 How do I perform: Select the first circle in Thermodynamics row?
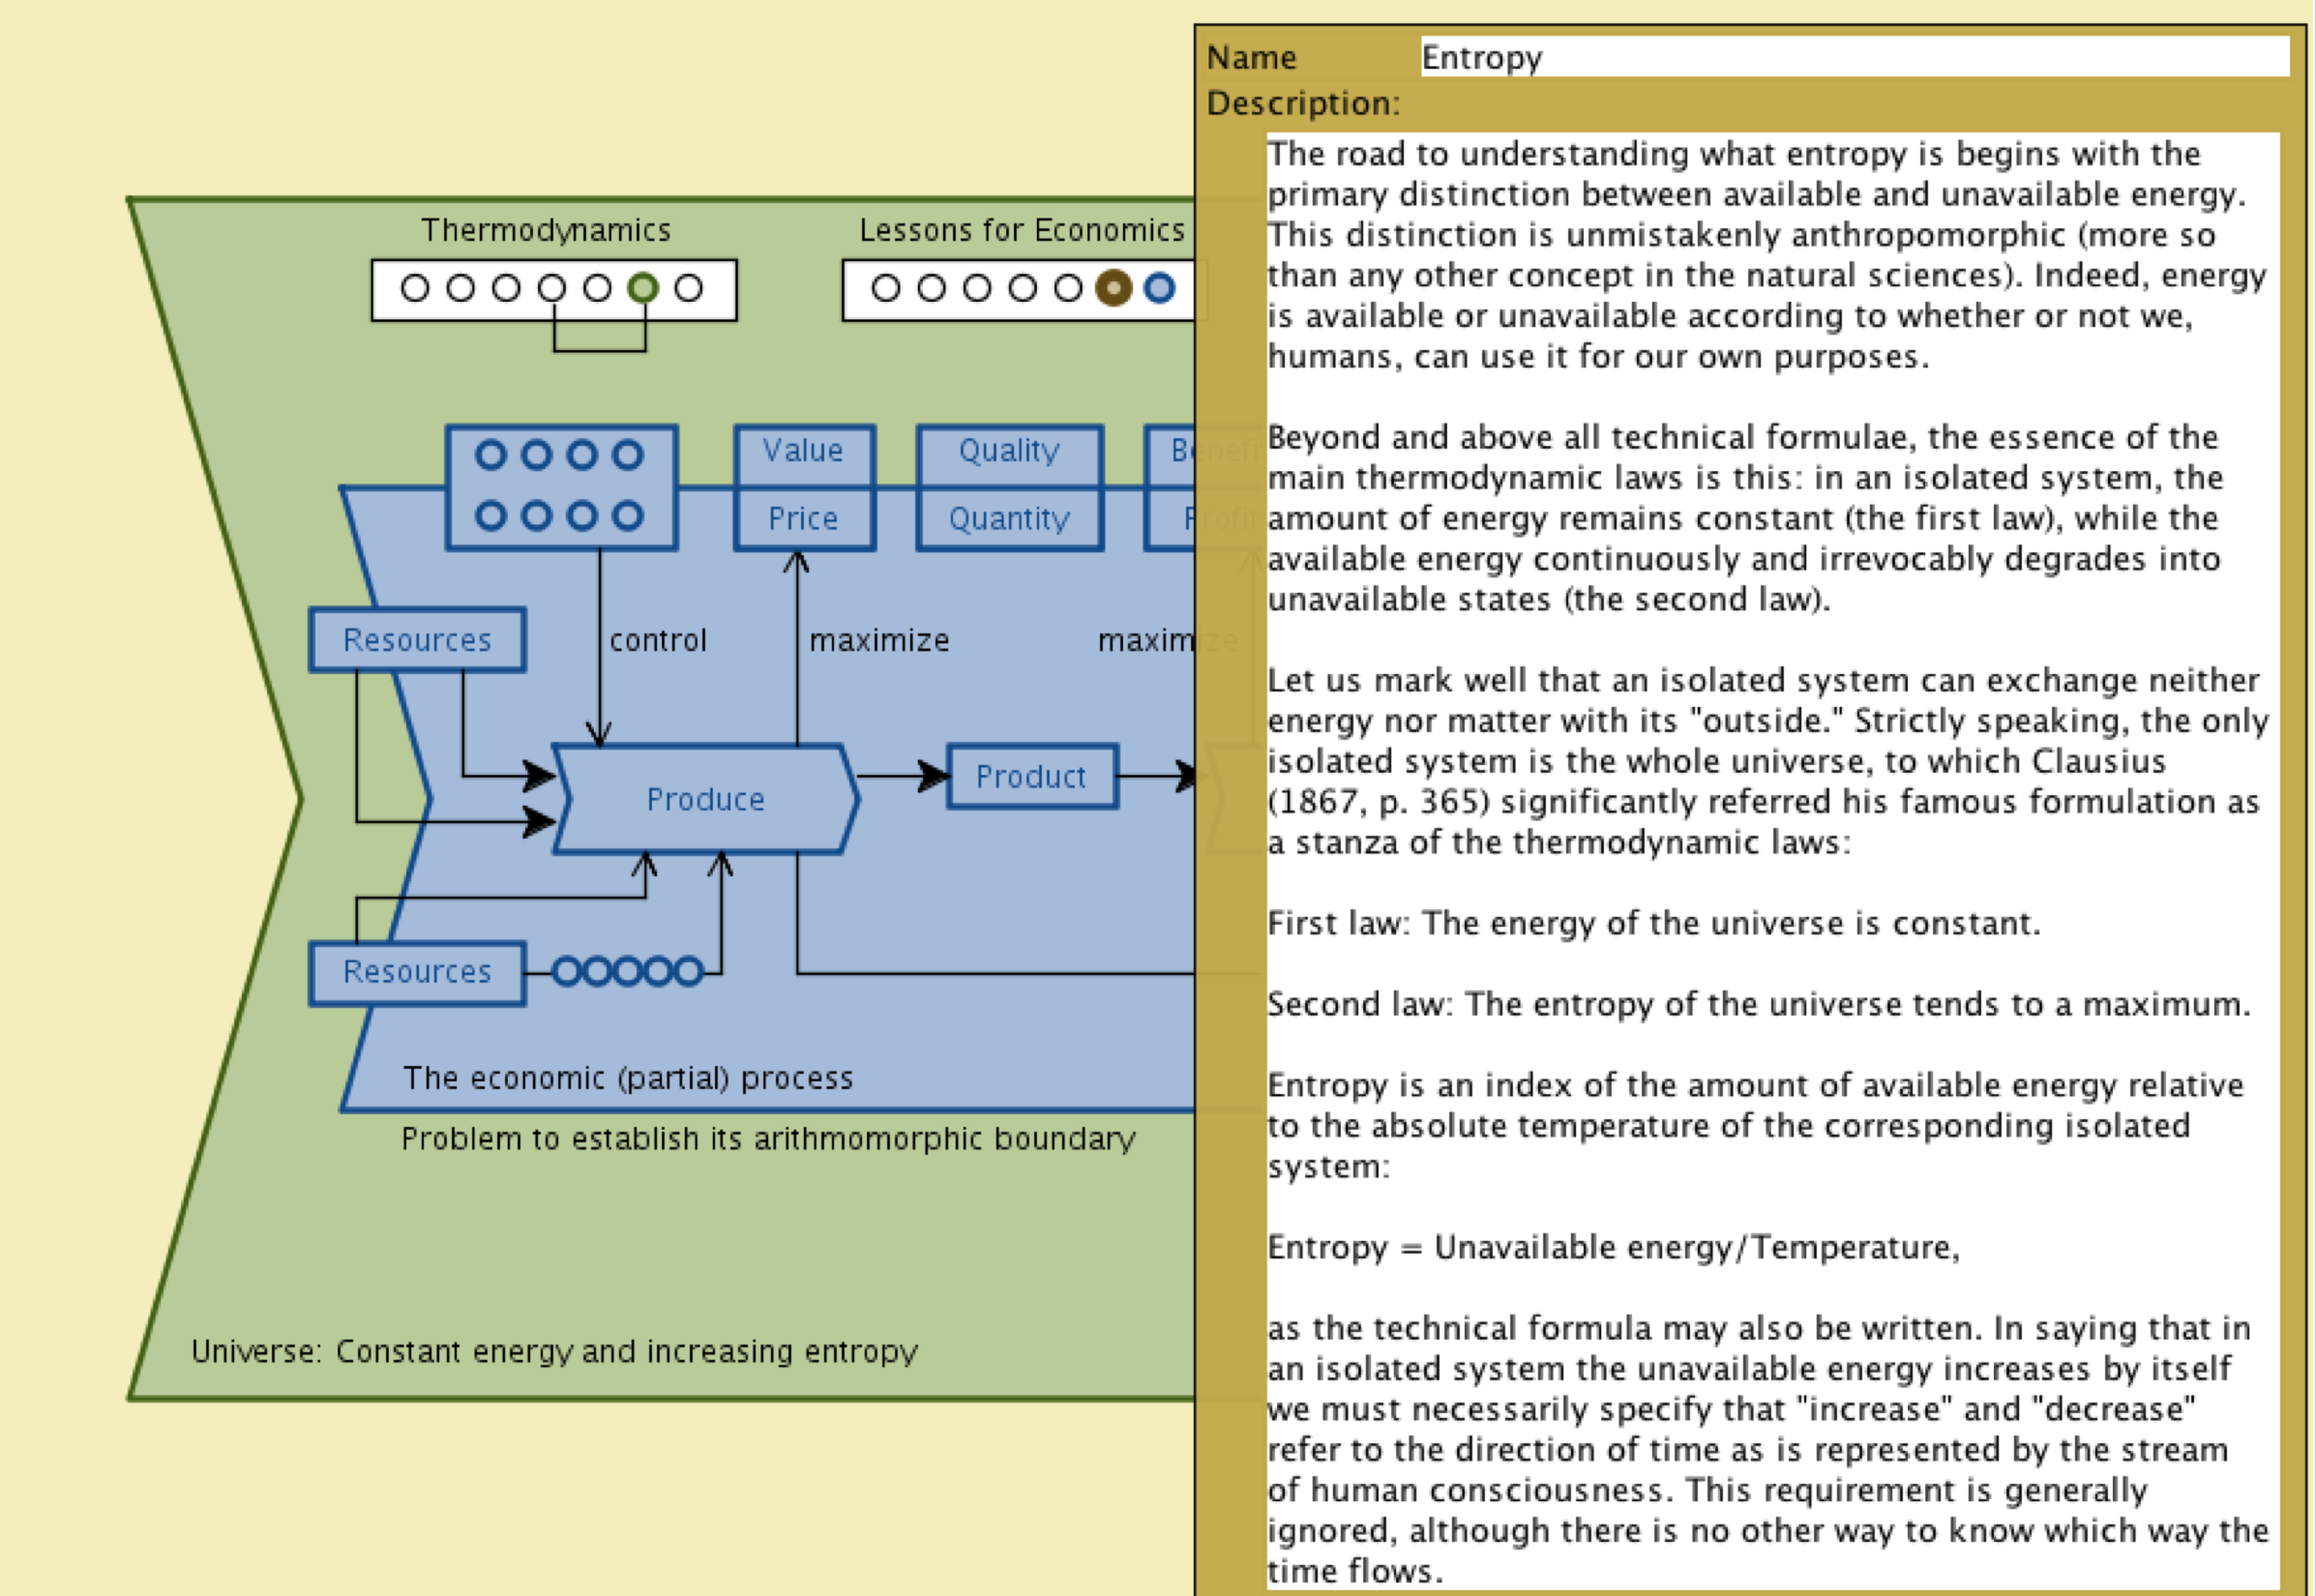coord(415,288)
